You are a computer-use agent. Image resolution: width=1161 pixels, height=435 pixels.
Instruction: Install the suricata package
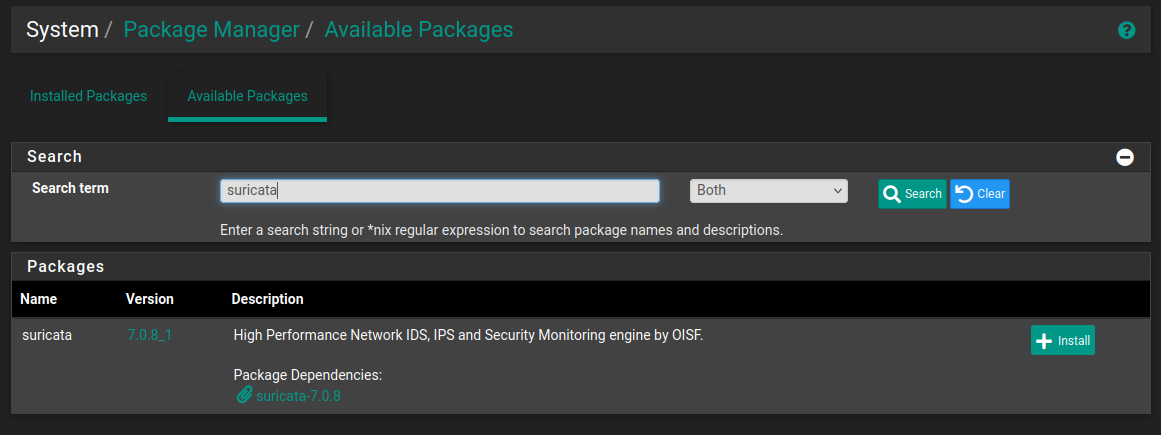(x=1062, y=340)
